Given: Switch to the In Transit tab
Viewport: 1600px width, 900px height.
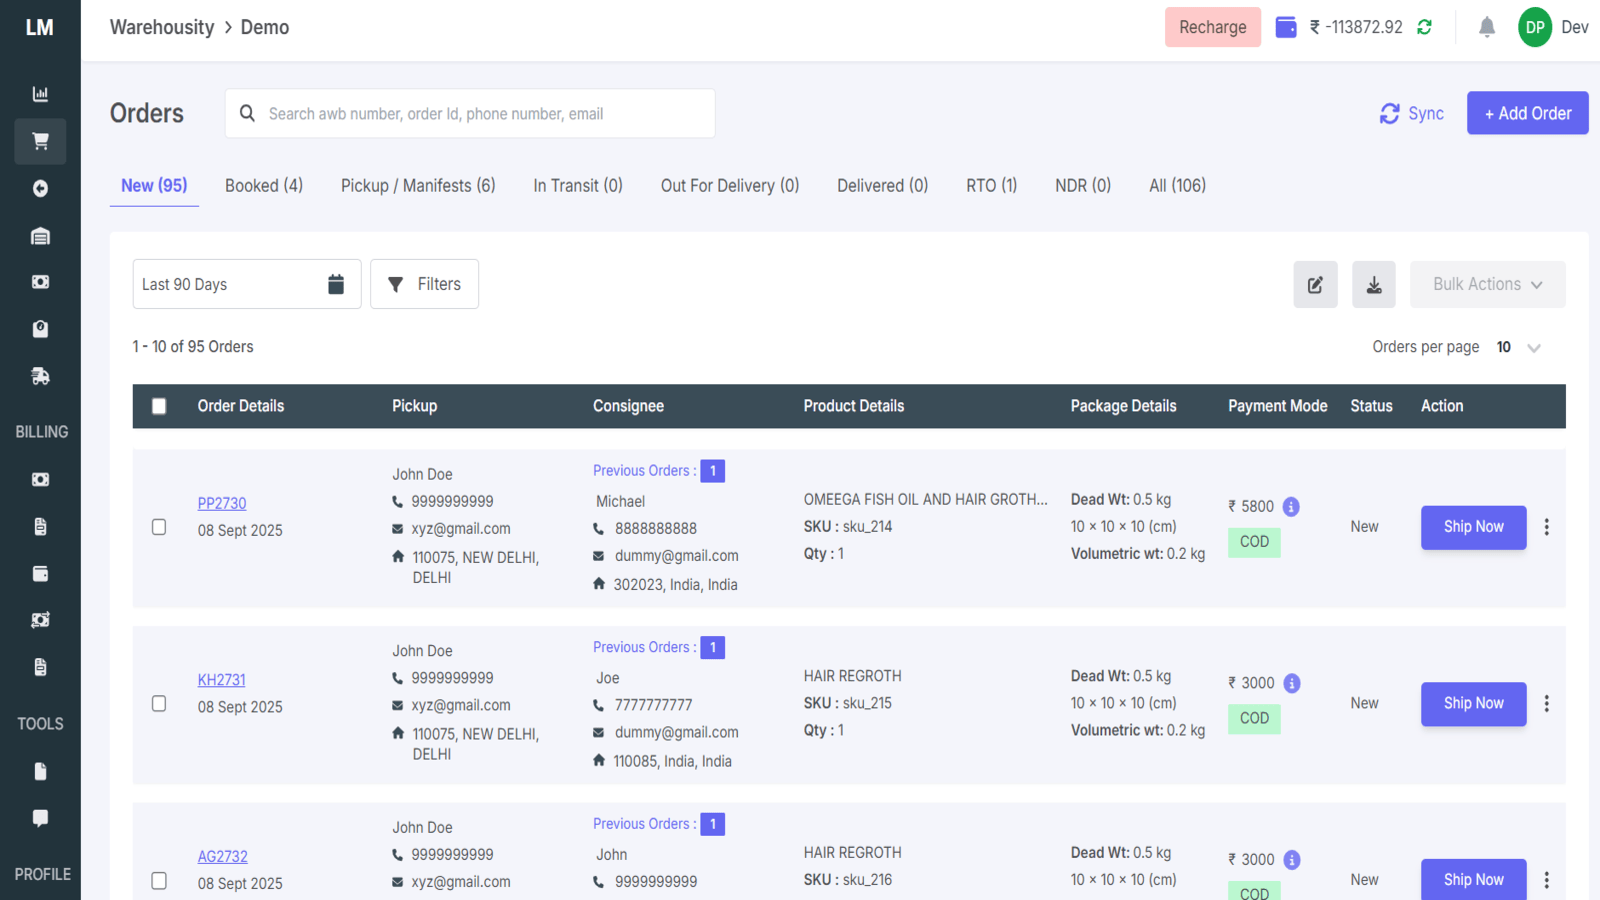Looking at the screenshot, I should [578, 185].
